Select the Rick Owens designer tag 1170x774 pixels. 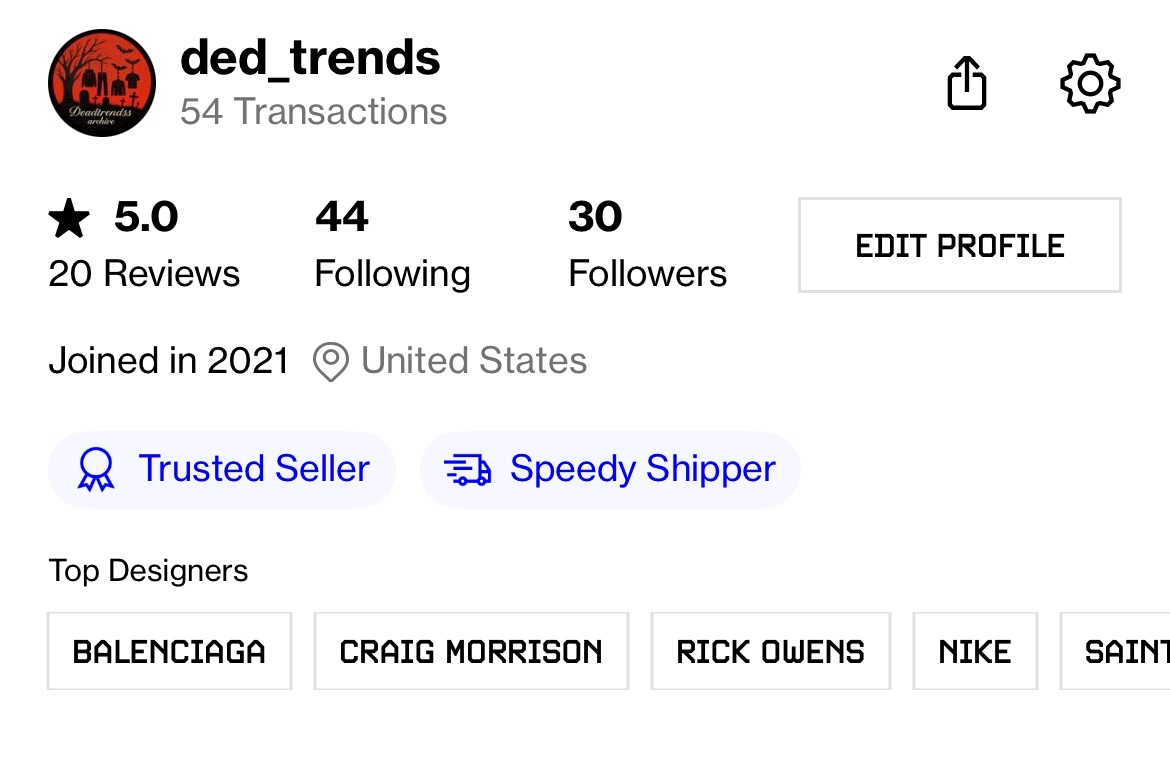tap(770, 652)
